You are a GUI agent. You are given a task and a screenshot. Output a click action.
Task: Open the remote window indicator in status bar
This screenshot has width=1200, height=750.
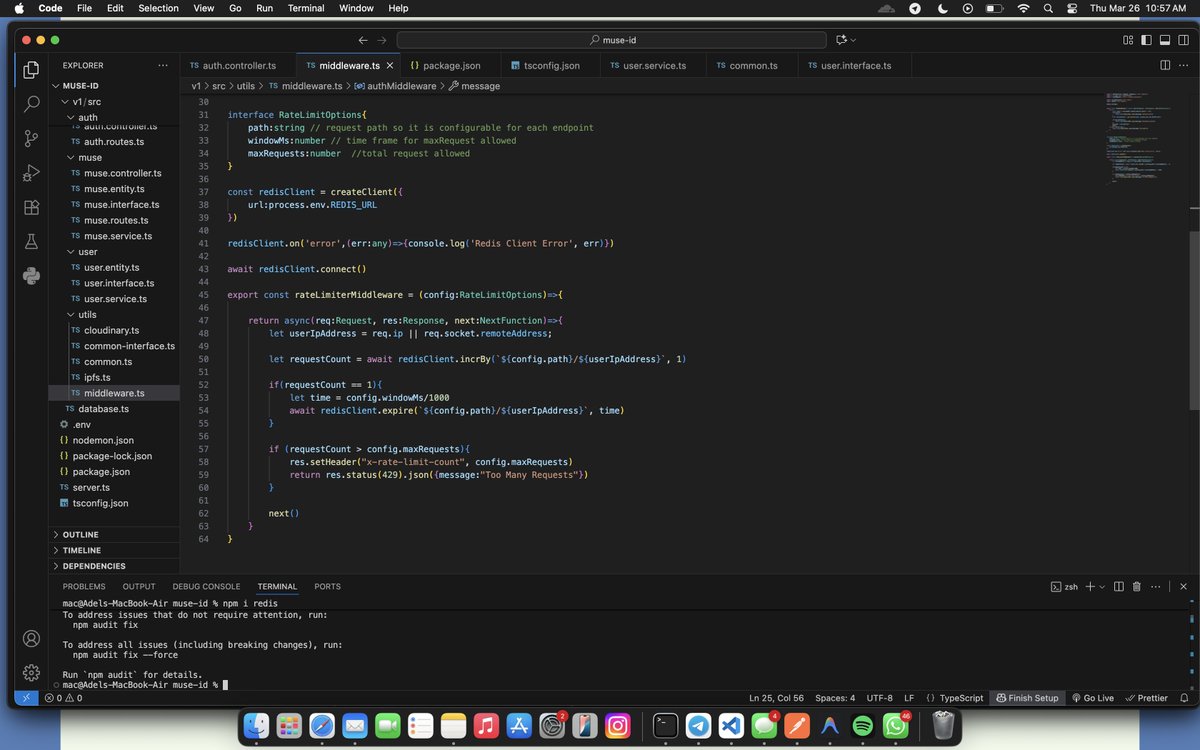tap(27, 698)
